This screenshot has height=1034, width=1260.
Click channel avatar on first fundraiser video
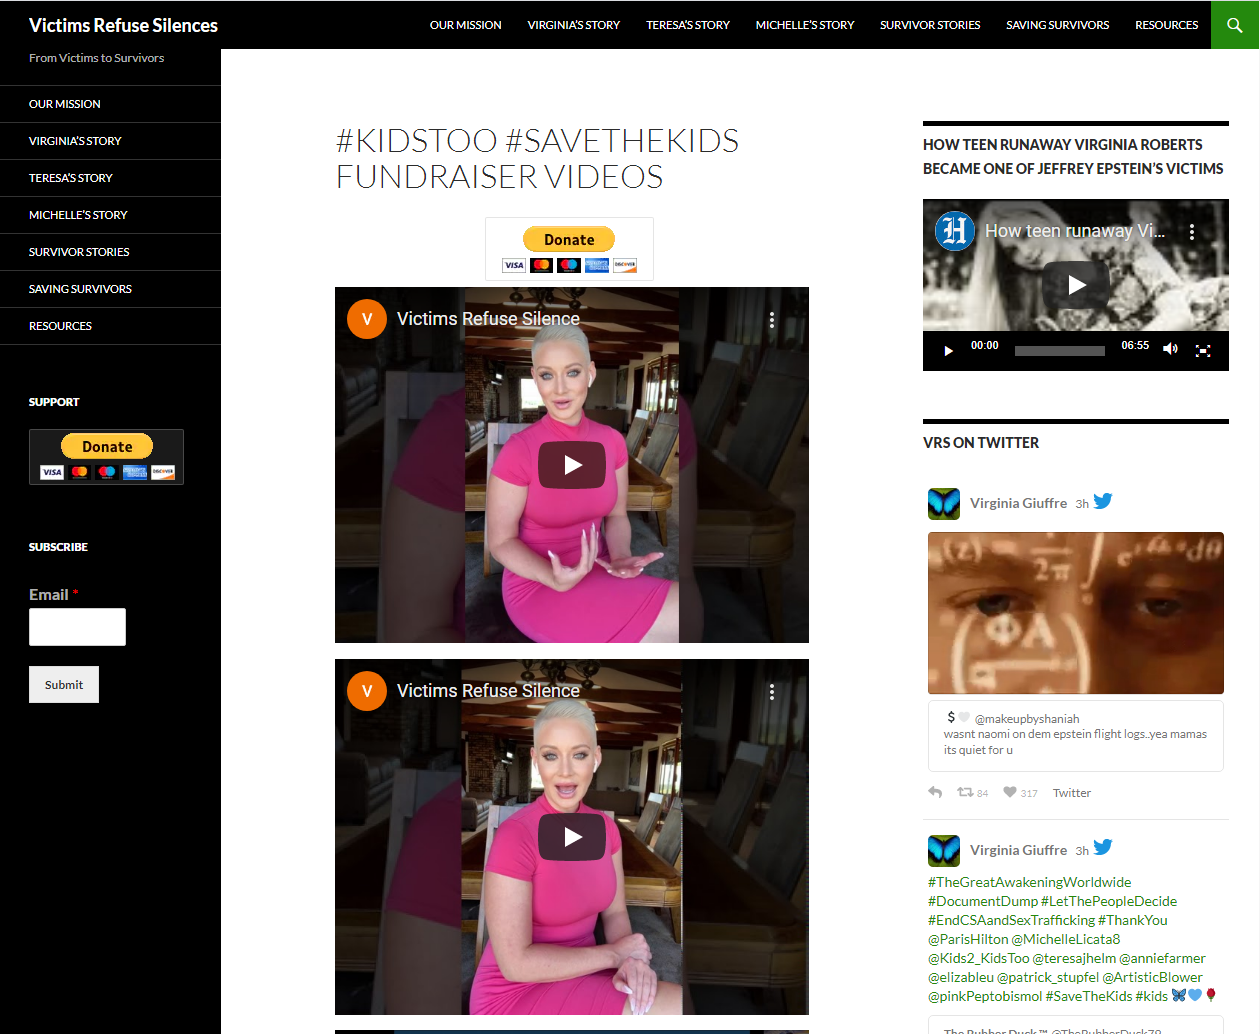367,319
